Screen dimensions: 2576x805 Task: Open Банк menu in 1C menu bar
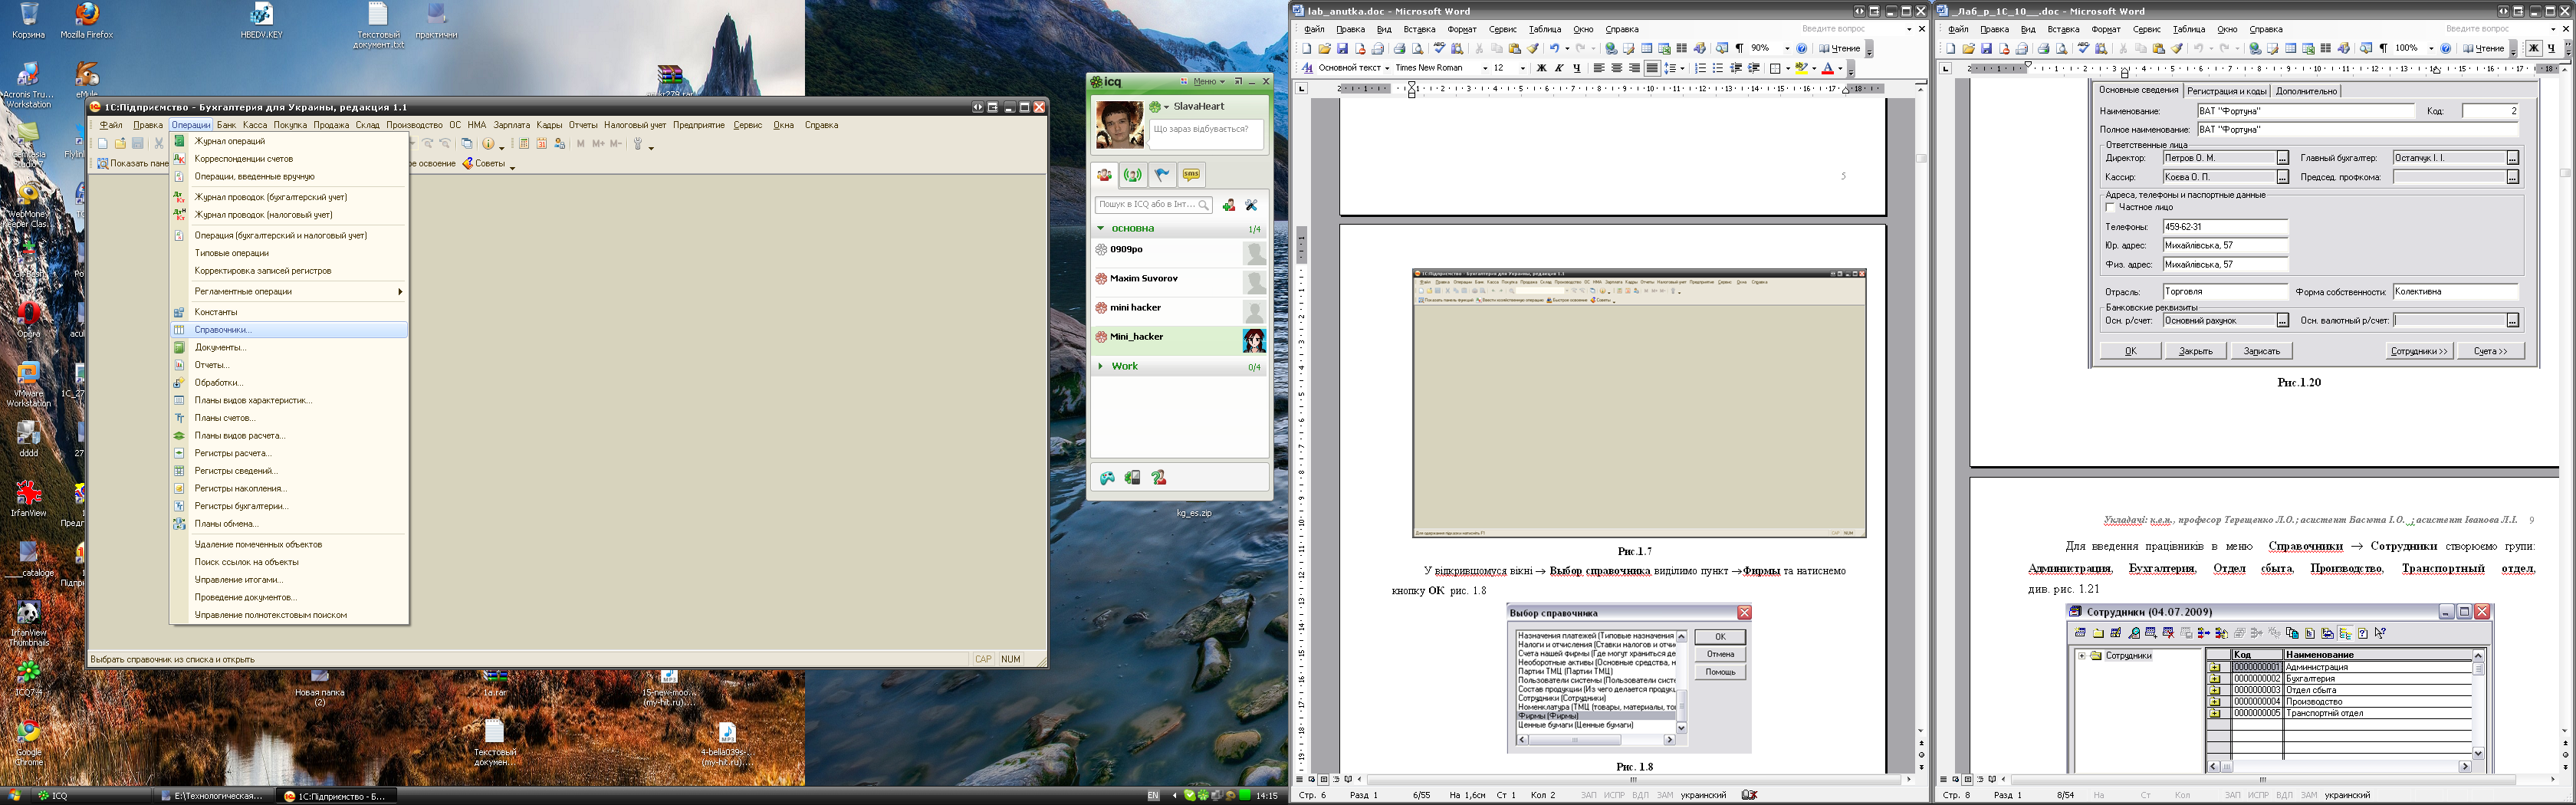coord(227,125)
